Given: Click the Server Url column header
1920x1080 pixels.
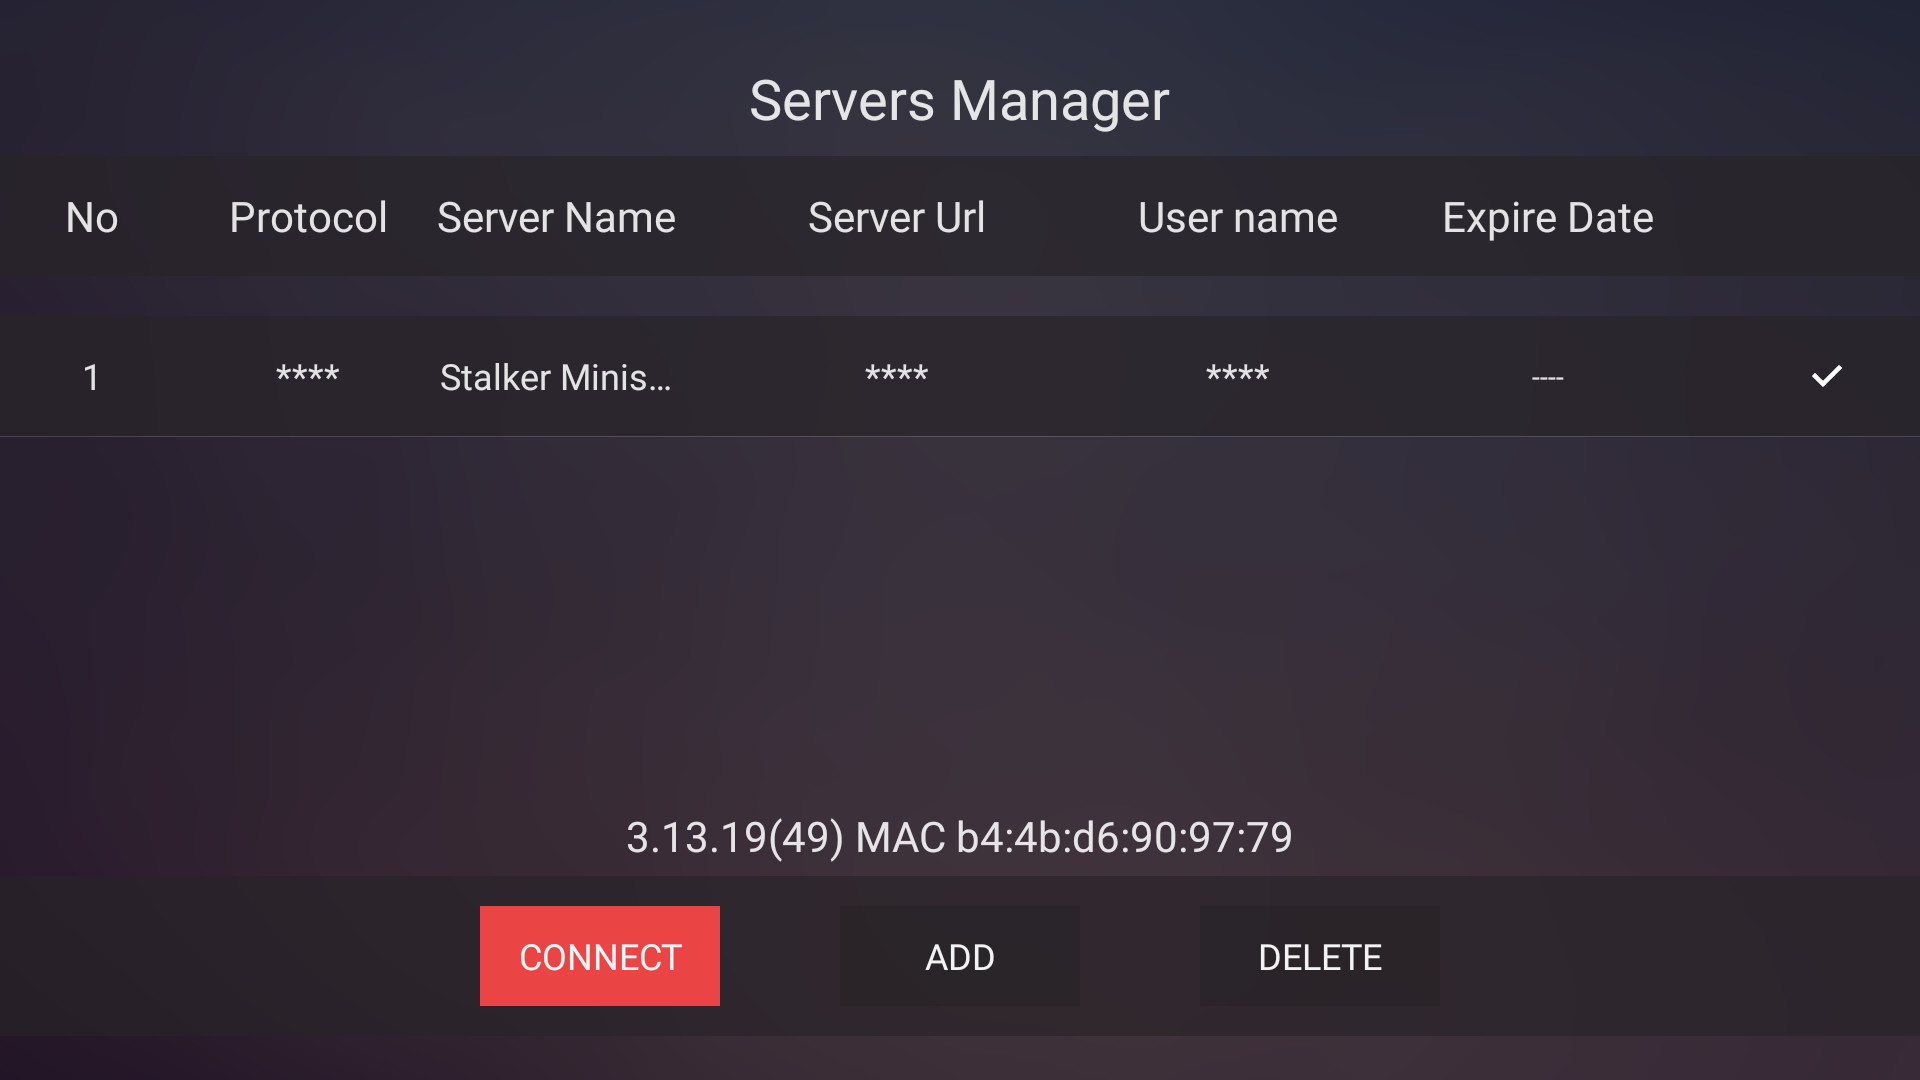Looking at the screenshot, I should click(x=896, y=218).
